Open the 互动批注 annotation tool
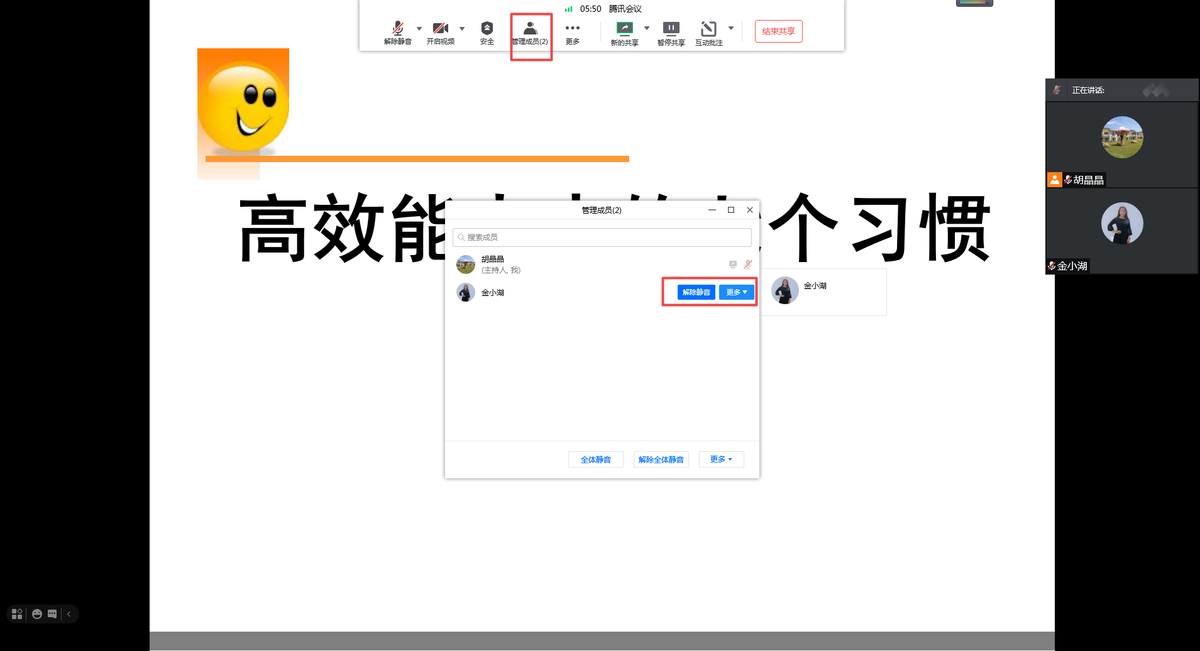 (708, 30)
